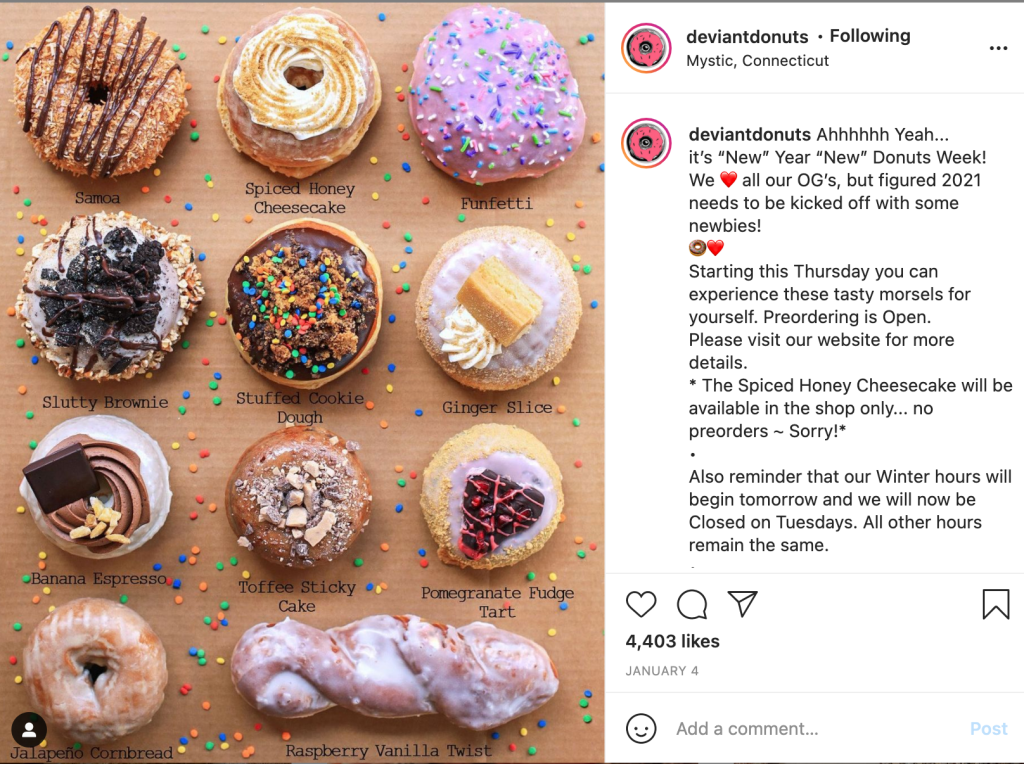Open the emoji picker smiley icon

(641, 728)
